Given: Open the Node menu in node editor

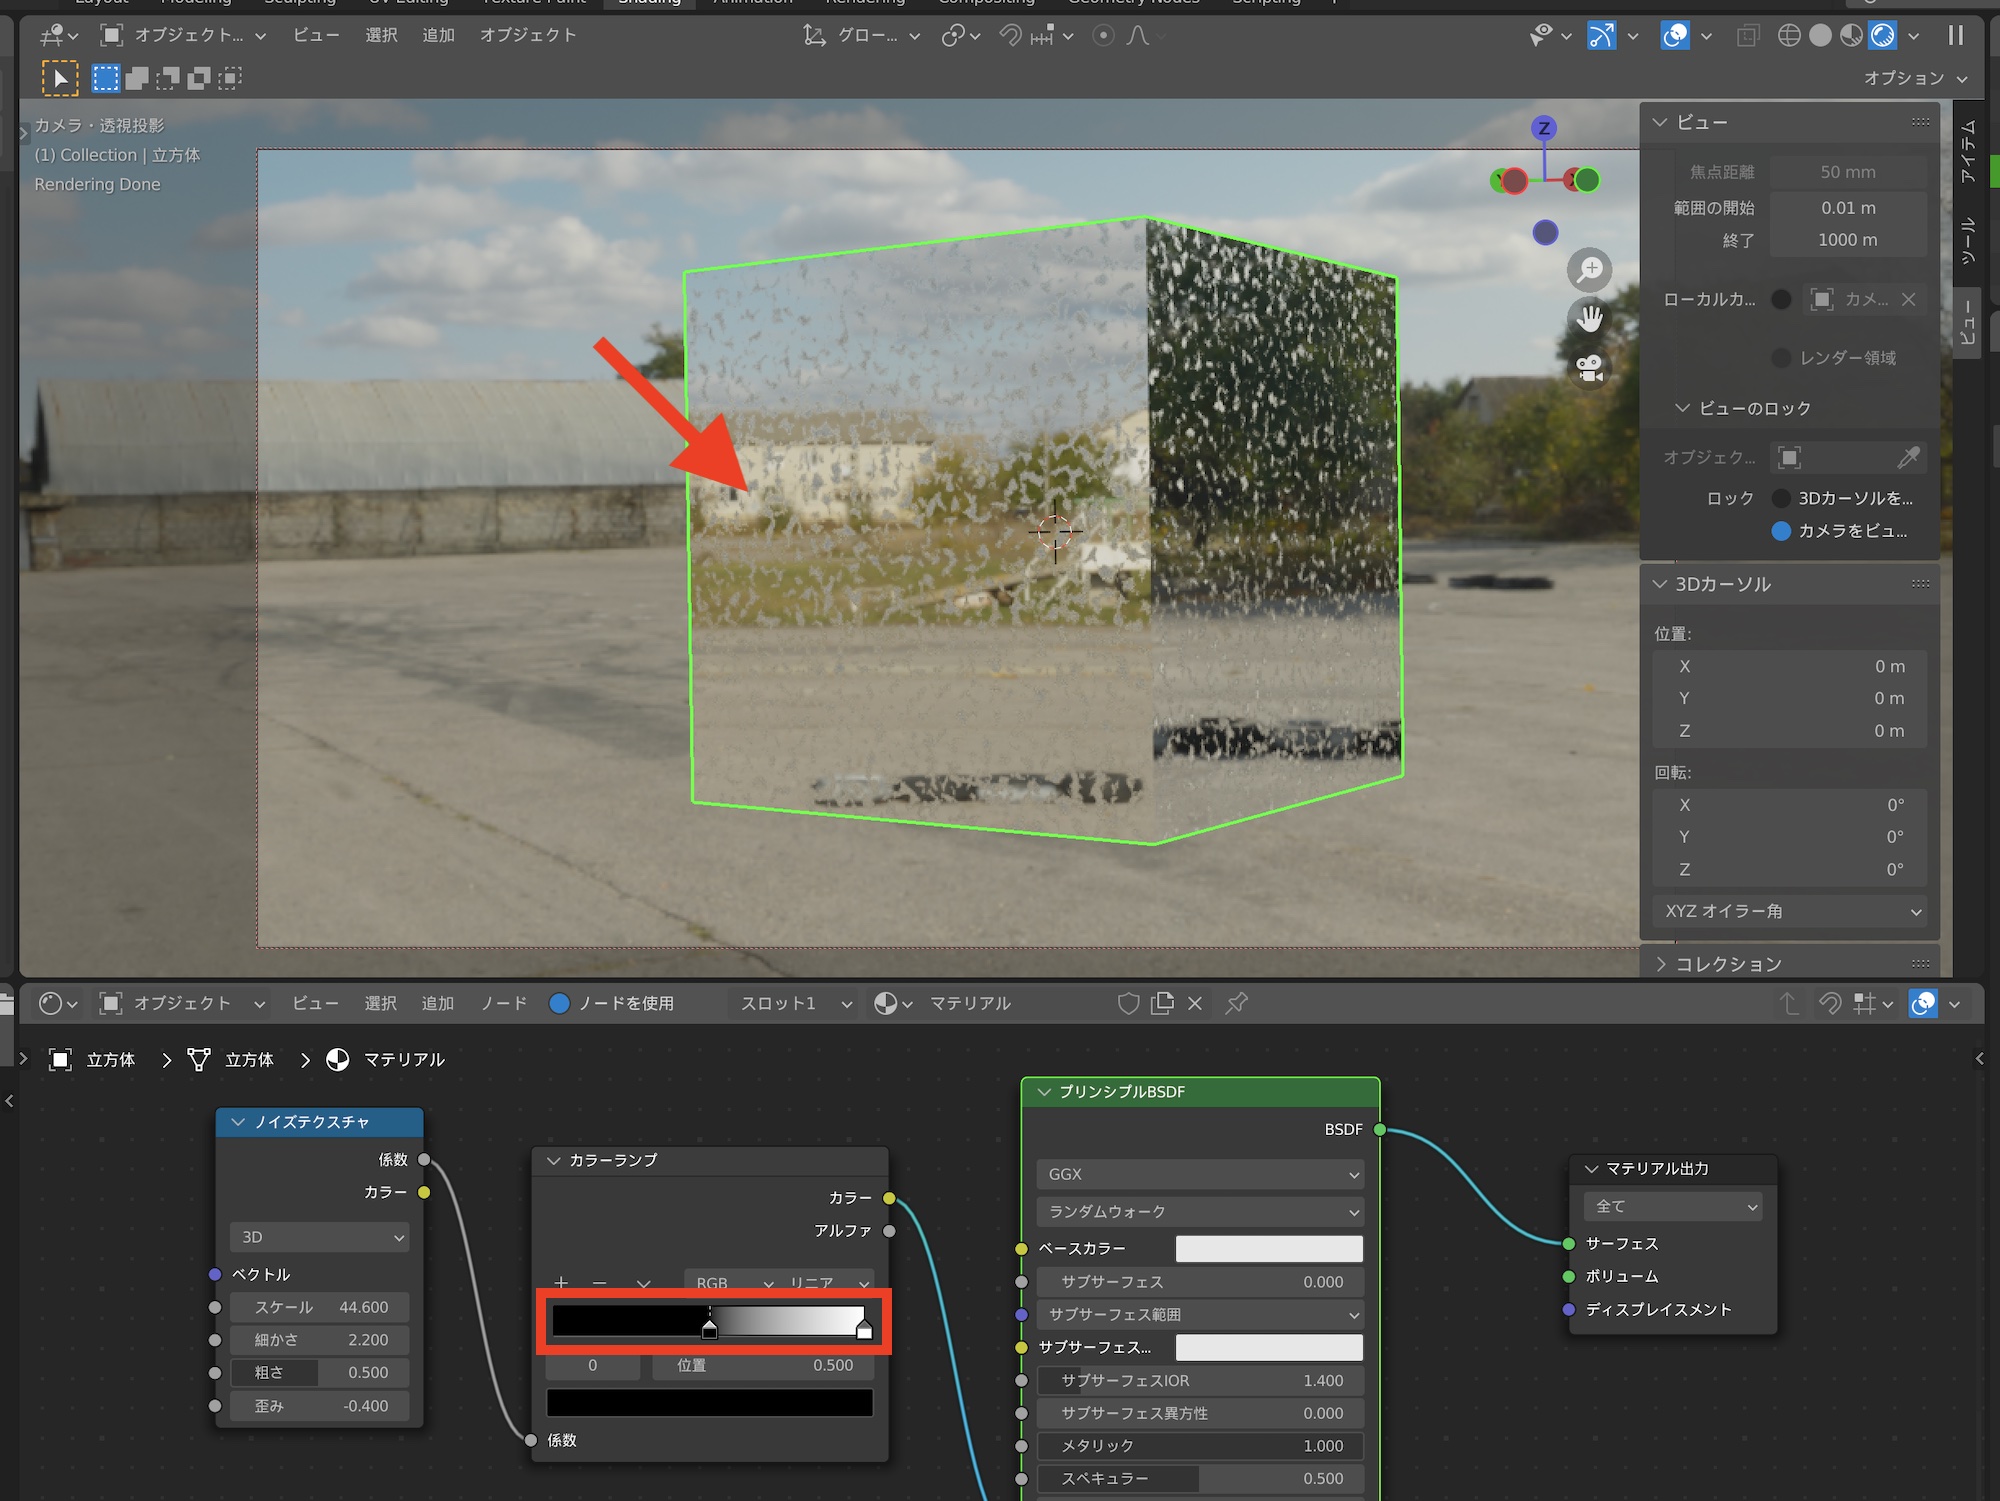Looking at the screenshot, I should (504, 1003).
